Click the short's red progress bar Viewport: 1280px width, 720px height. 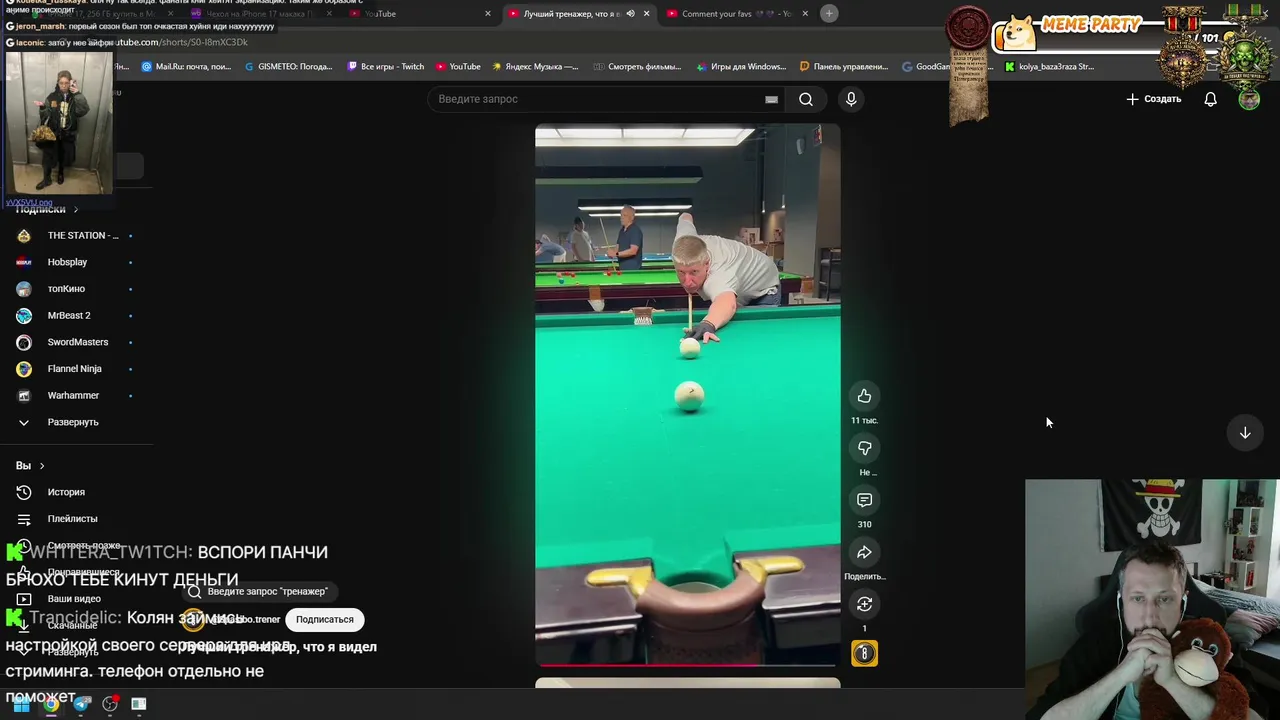click(x=688, y=665)
